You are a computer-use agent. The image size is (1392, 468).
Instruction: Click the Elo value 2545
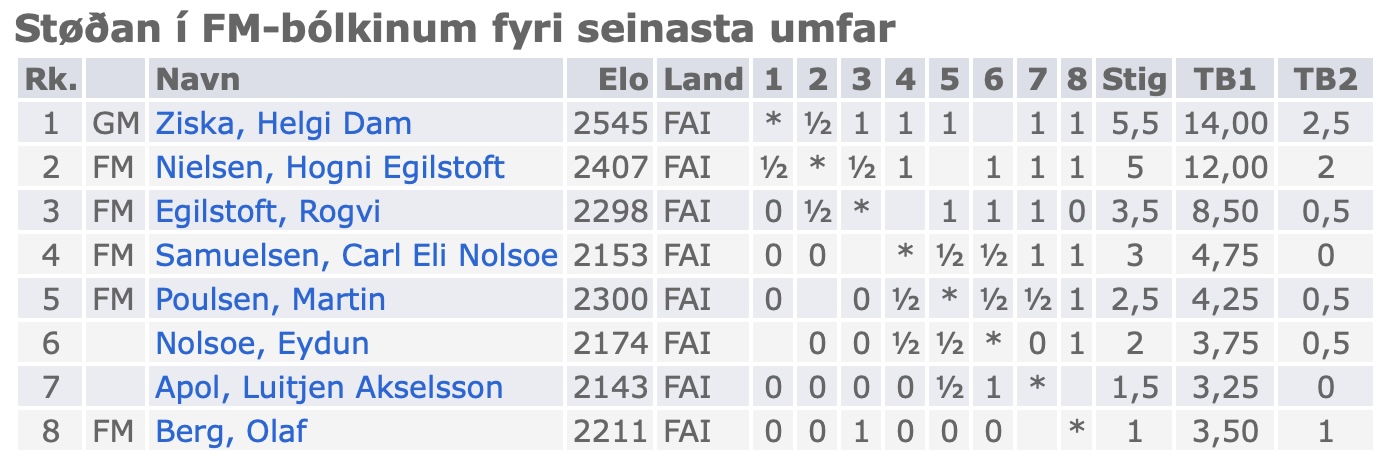tap(611, 124)
